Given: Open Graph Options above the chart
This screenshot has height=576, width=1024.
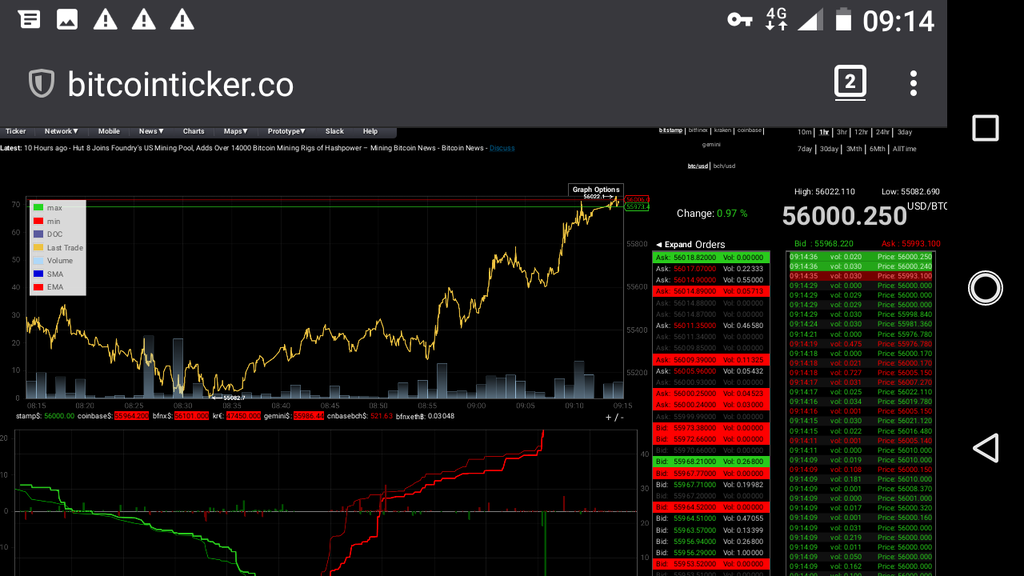Looking at the screenshot, I should point(596,189).
